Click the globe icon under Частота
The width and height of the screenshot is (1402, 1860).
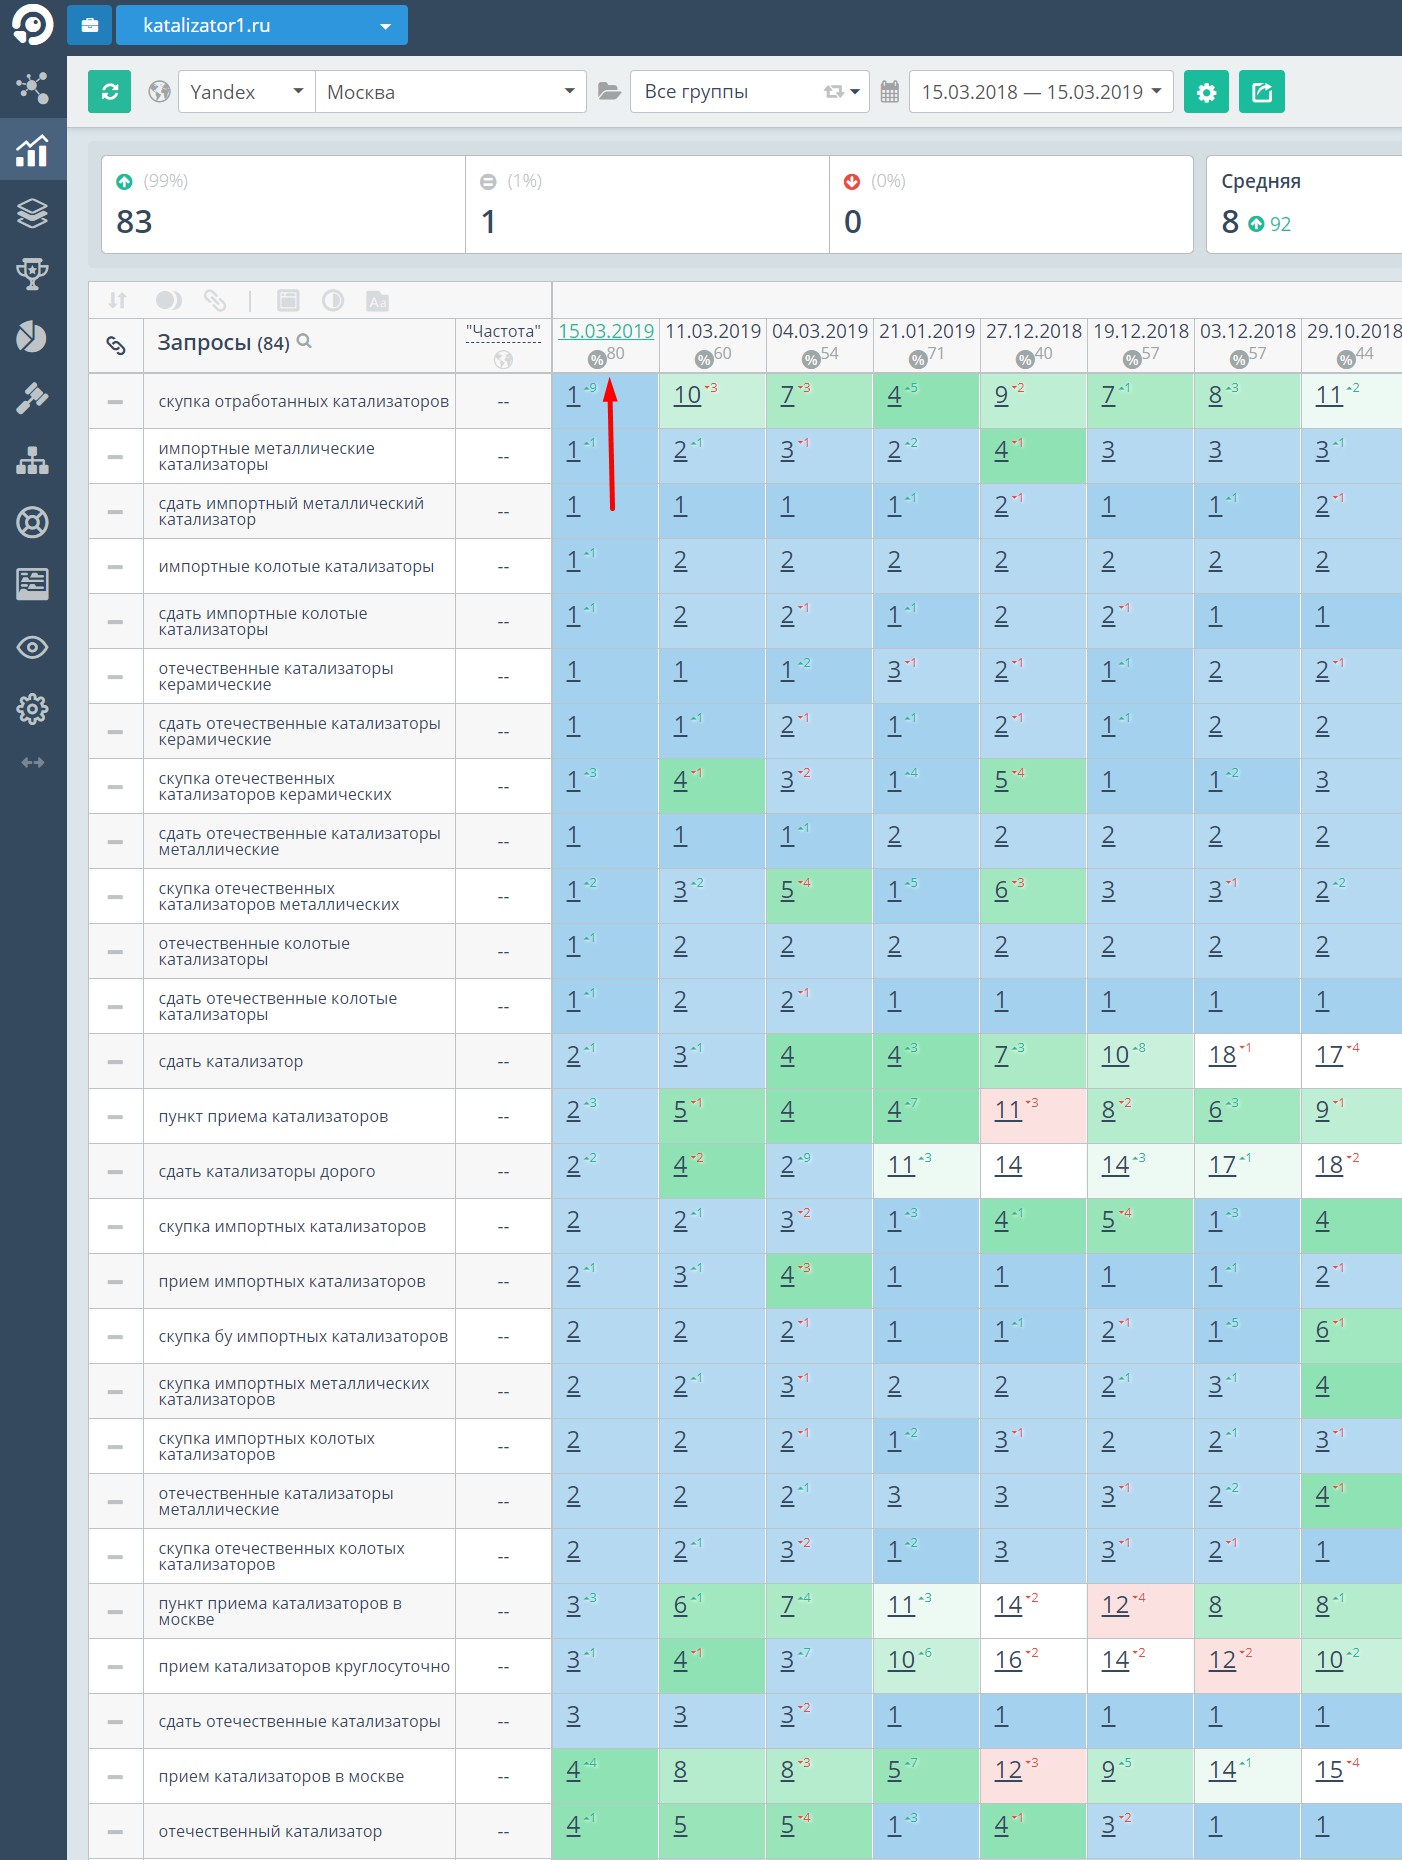[x=503, y=359]
